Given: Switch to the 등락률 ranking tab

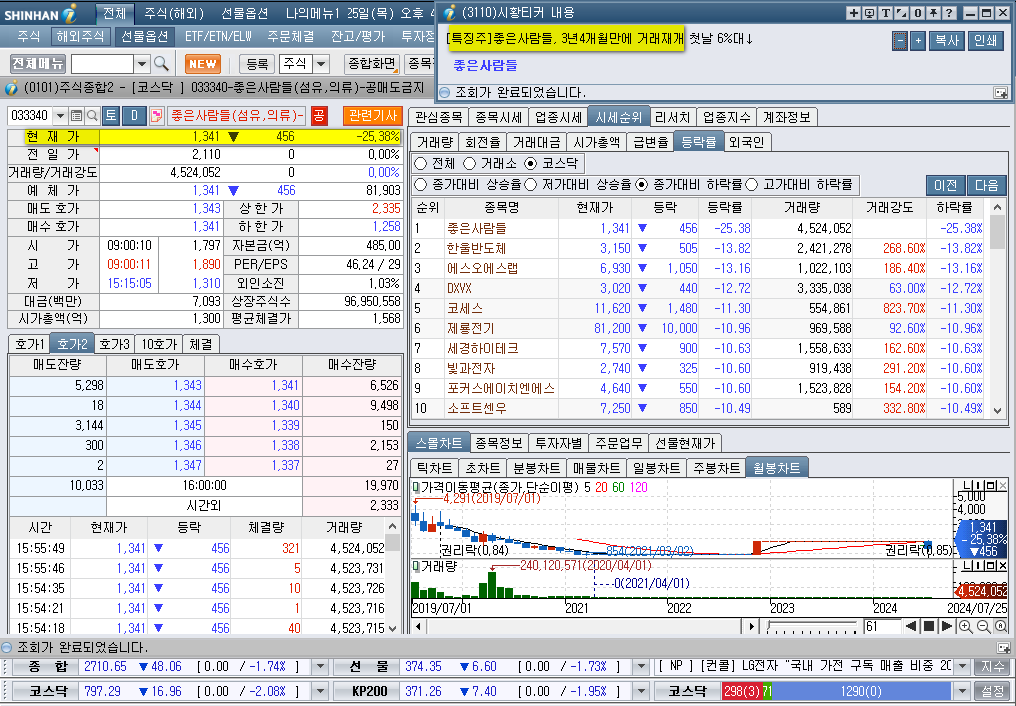Looking at the screenshot, I should point(698,142).
